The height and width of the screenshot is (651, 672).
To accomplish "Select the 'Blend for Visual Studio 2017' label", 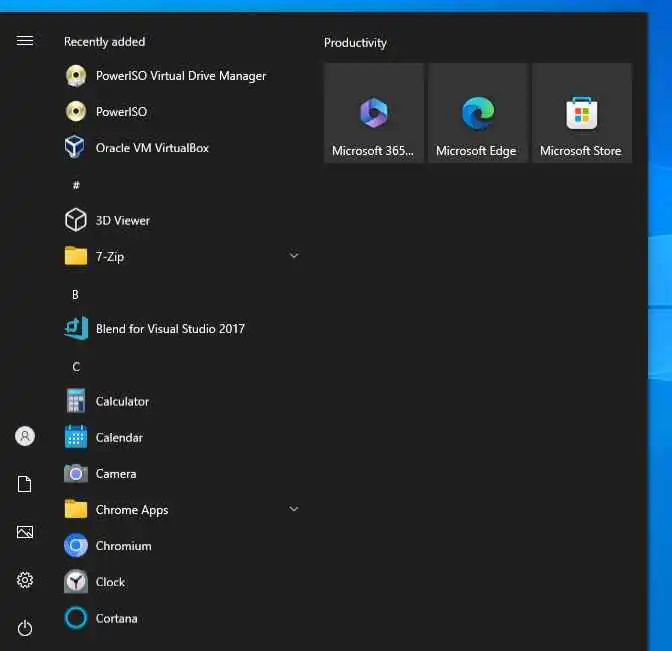I will pyautogui.click(x=170, y=329).
